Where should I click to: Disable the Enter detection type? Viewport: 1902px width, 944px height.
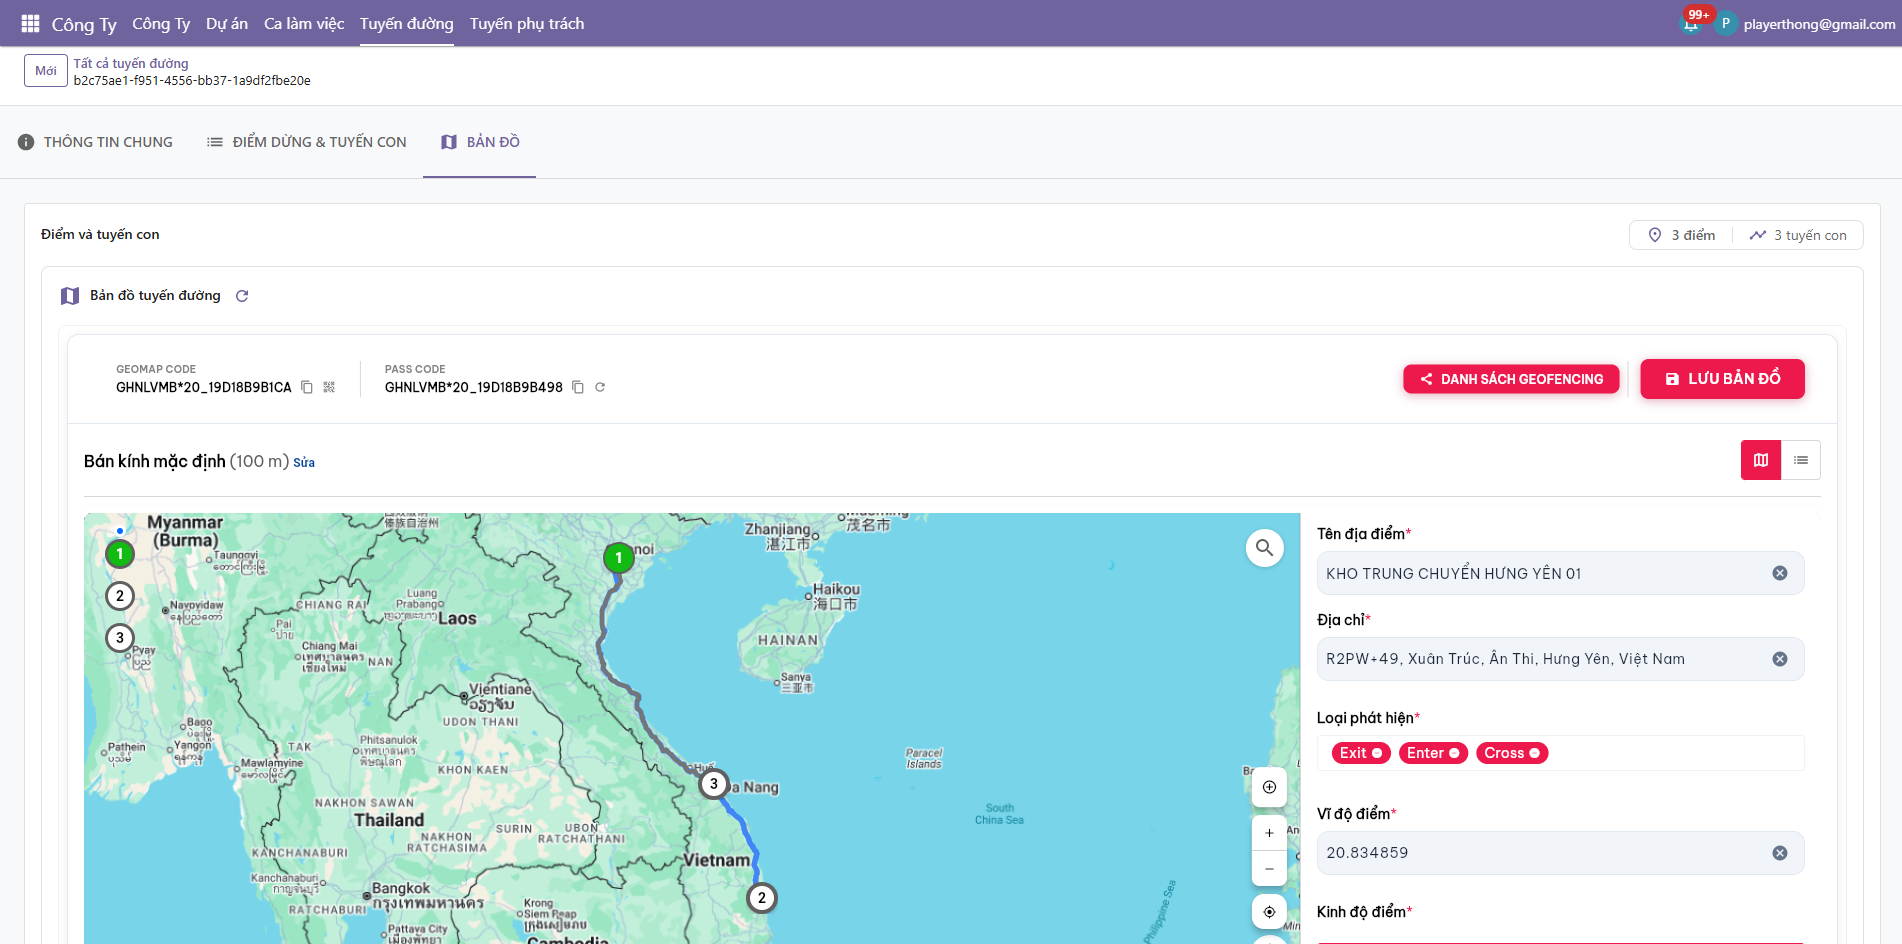pos(1454,753)
